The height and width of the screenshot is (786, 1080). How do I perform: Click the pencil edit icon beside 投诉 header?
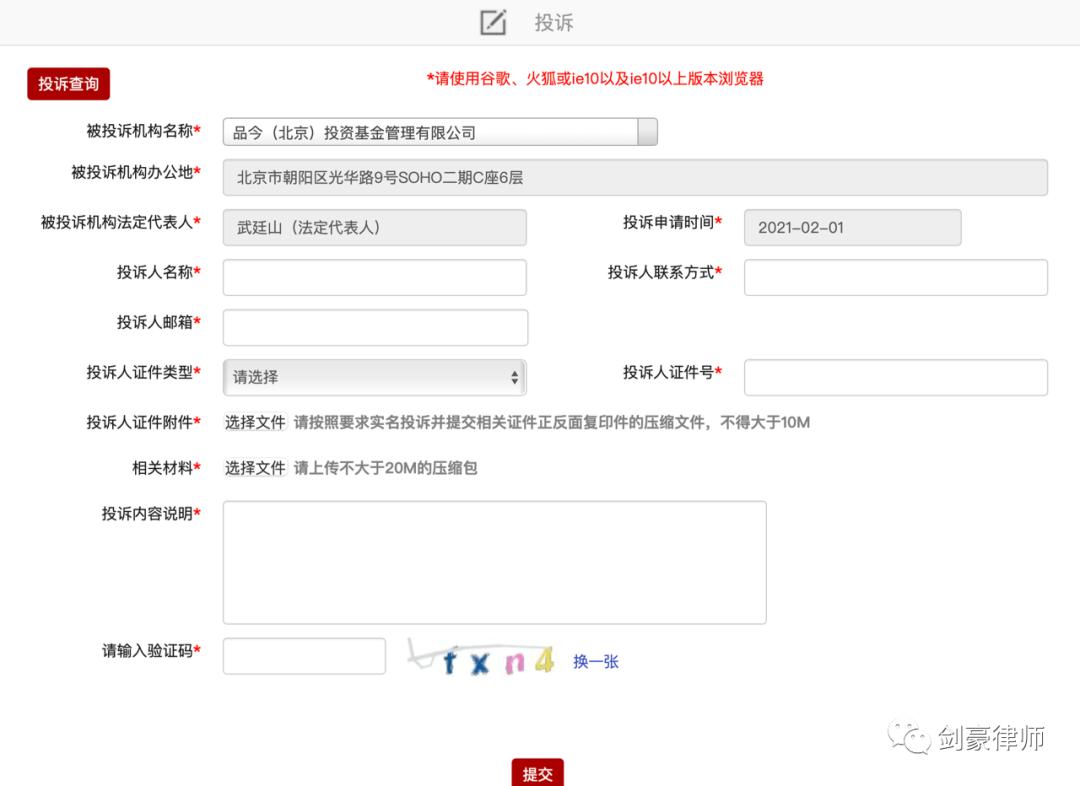(x=492, y=22)
